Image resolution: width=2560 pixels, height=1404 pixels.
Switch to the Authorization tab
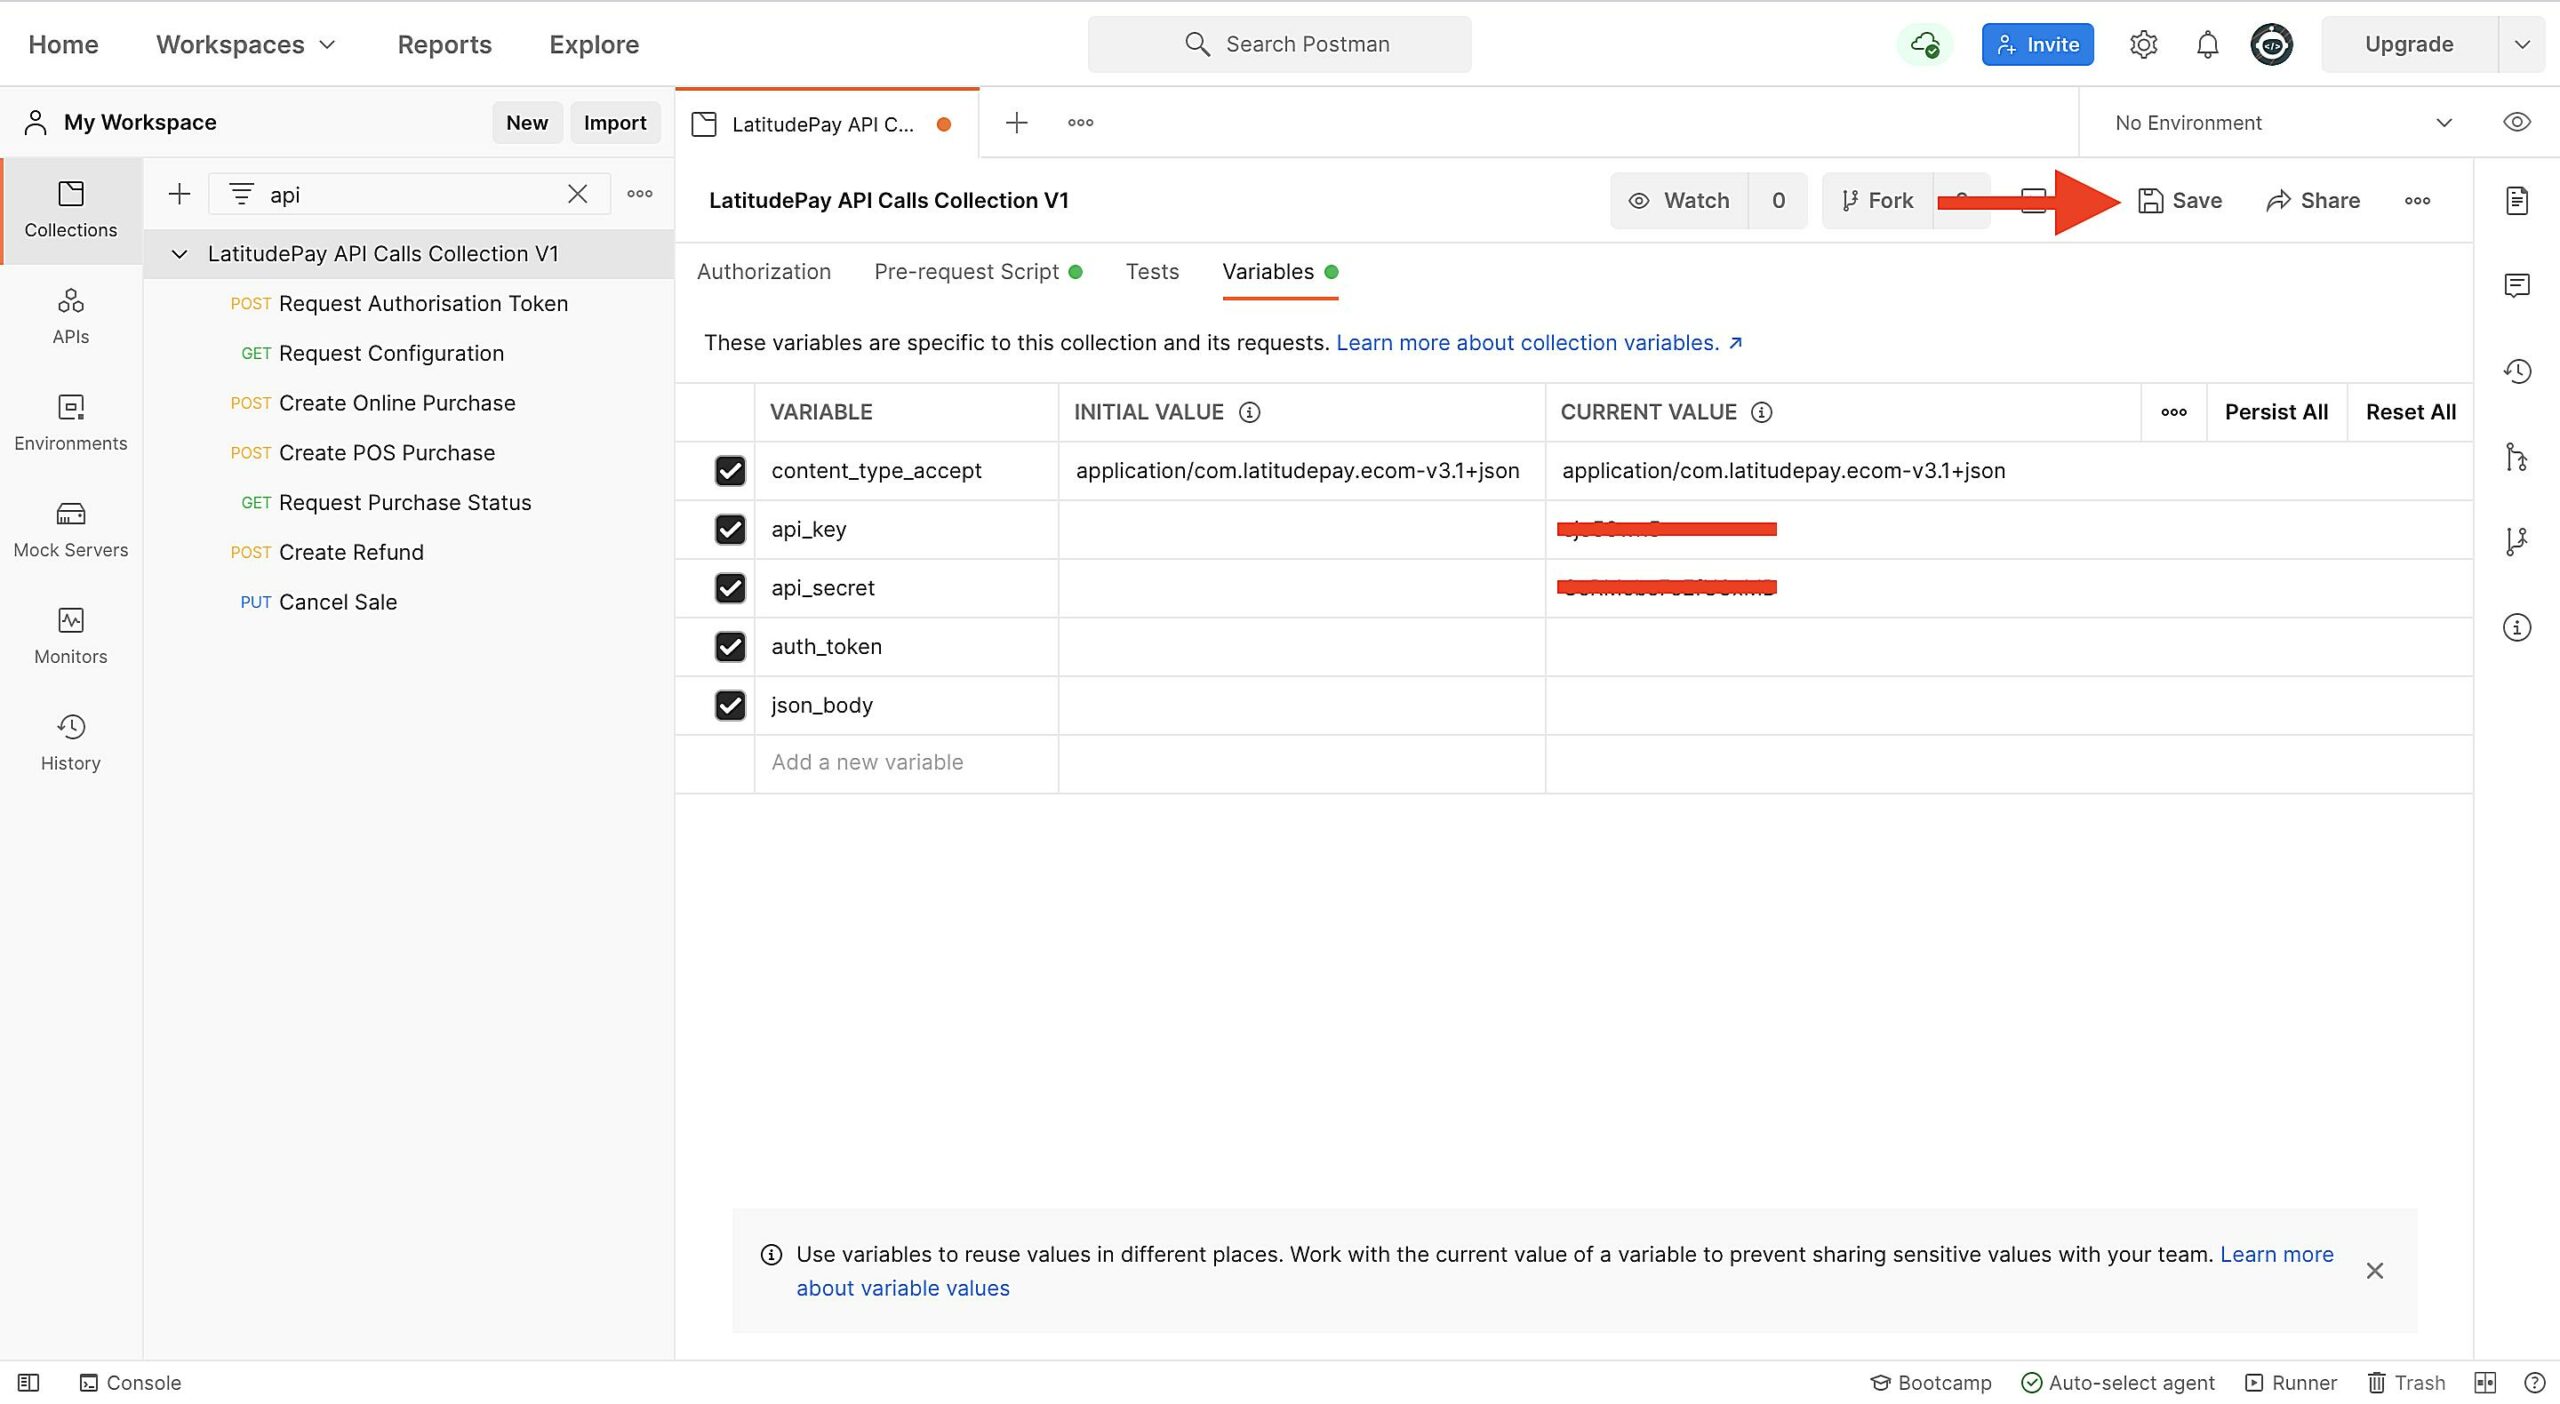coord(763,271)
